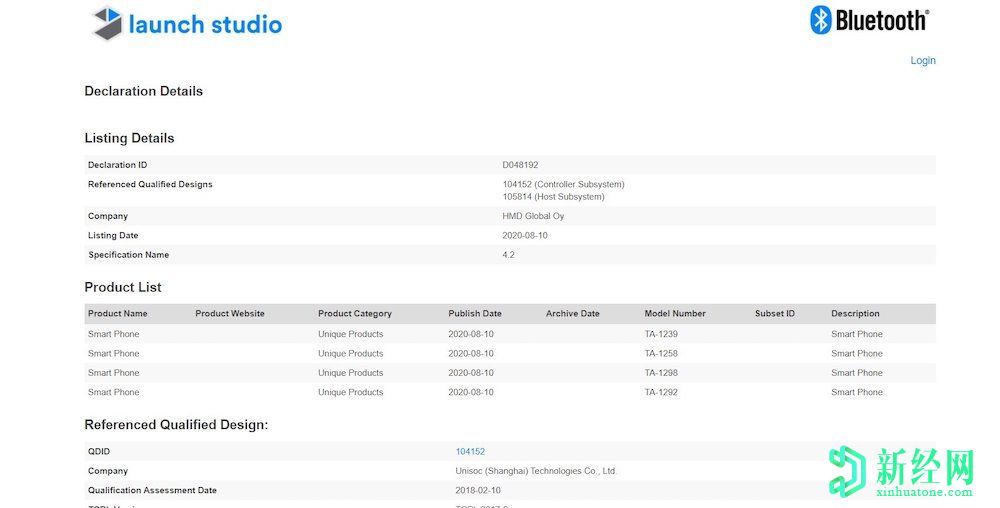Click the Launch Studio cube logo icon
Image resolution: width=1000 pixels, height=508 pixels.
click(x=107, y=24)
